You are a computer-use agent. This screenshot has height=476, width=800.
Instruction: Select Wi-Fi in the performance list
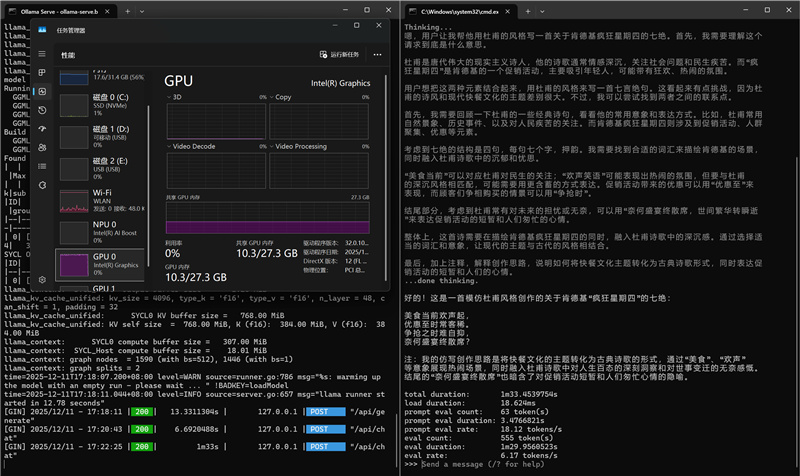click(100, 197)
